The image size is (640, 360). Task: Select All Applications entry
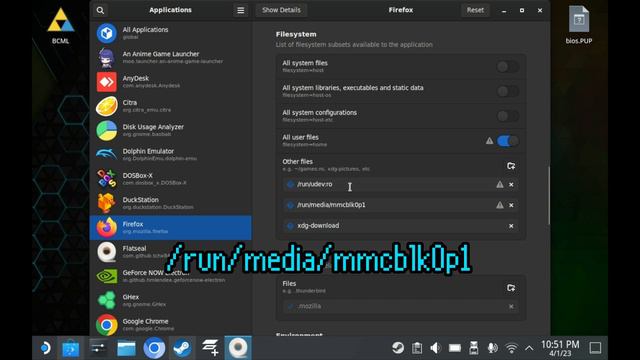click(x=171, y=33)
